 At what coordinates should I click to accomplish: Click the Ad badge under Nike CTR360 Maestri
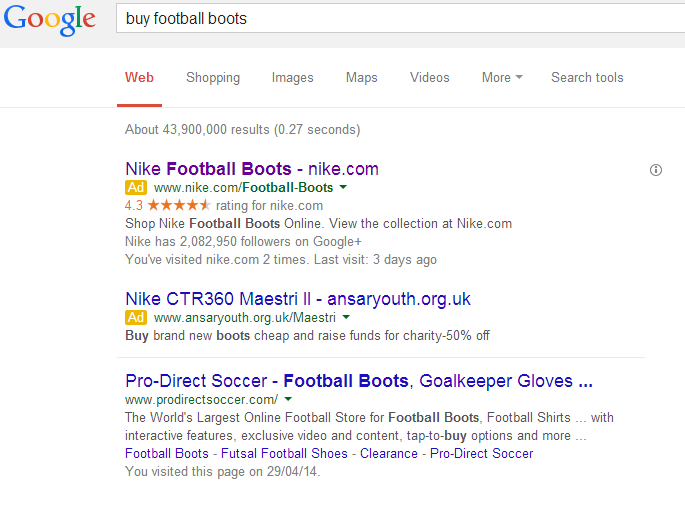click(136, 317)
